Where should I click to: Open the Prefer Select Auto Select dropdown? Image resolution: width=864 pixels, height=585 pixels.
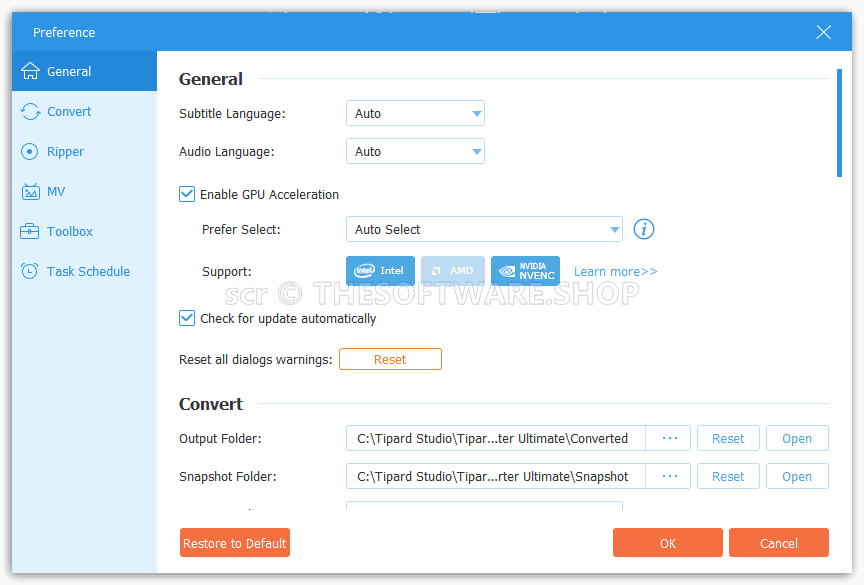click(484, 230)
